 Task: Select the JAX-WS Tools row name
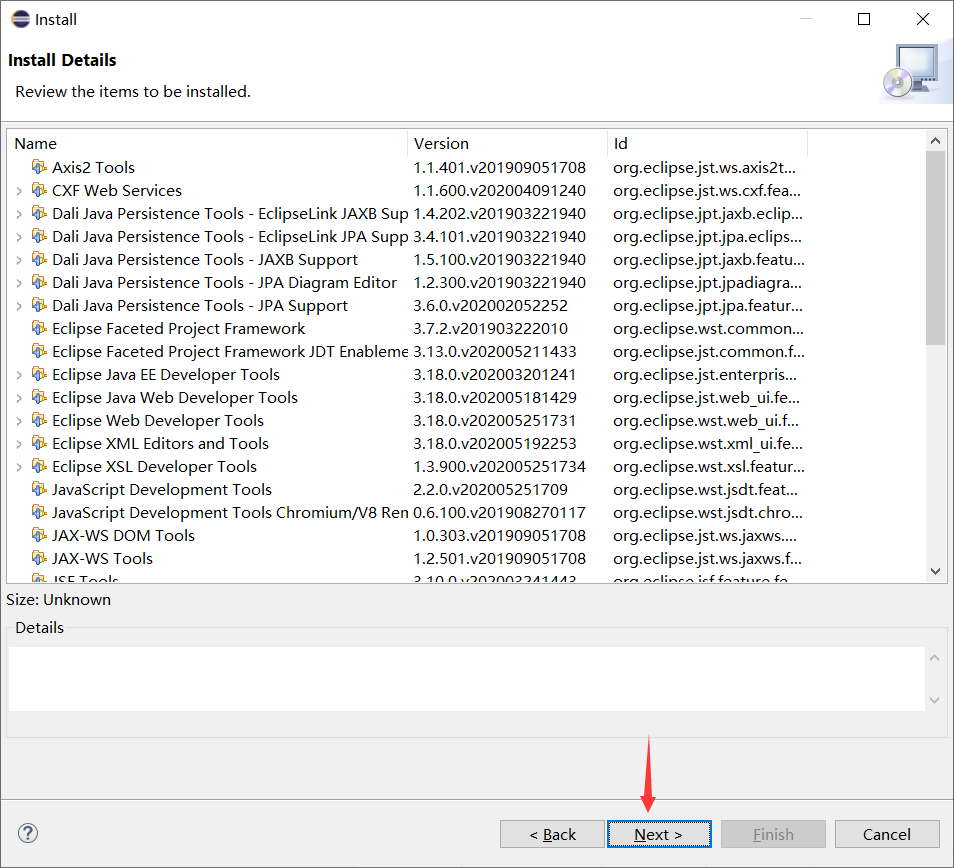[x=102, y=558]
